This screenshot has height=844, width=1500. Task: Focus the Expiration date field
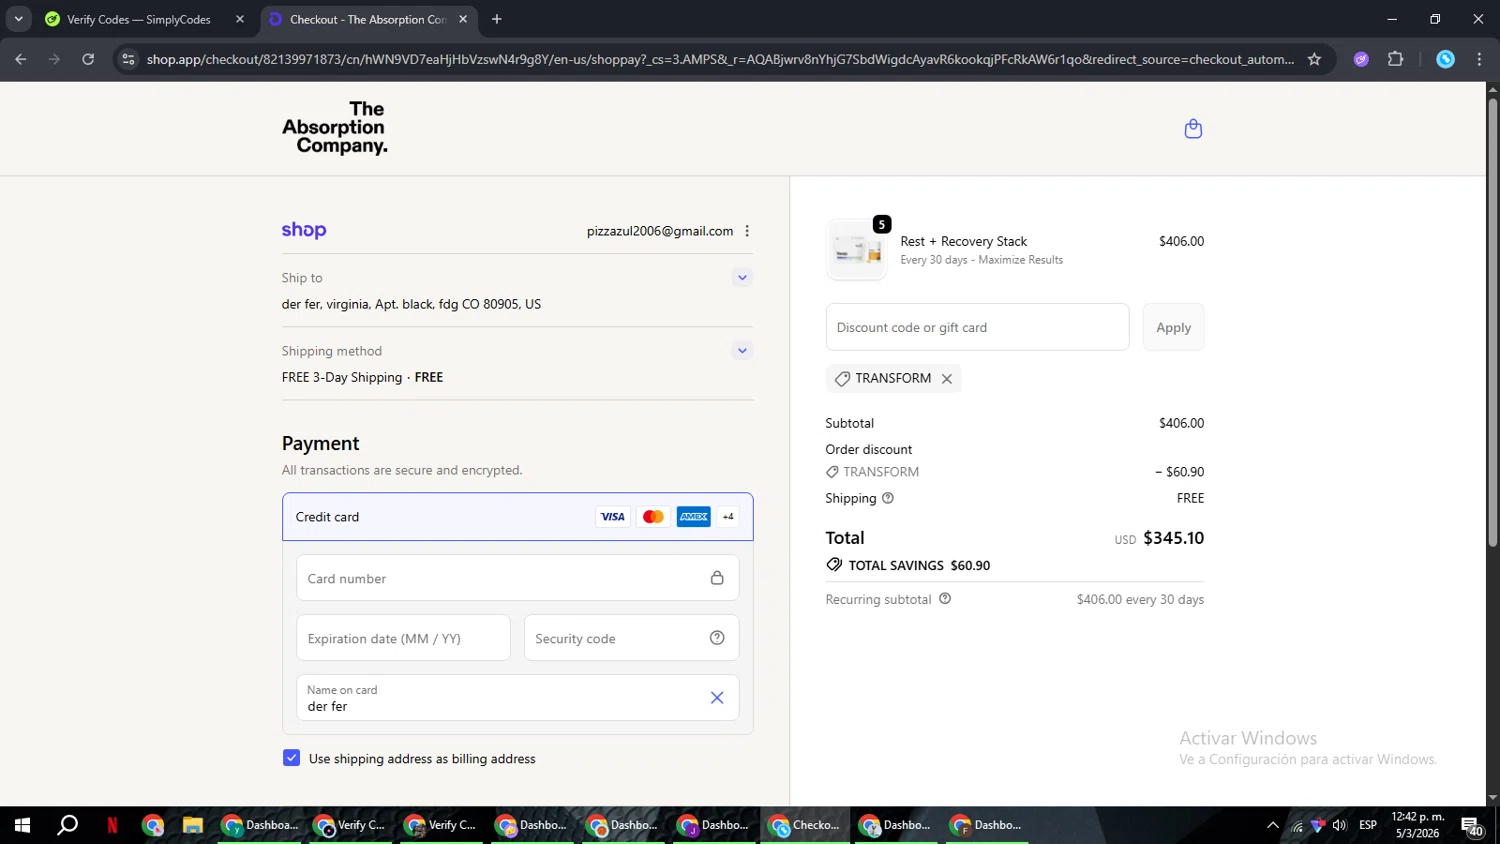tap(403, 638)
